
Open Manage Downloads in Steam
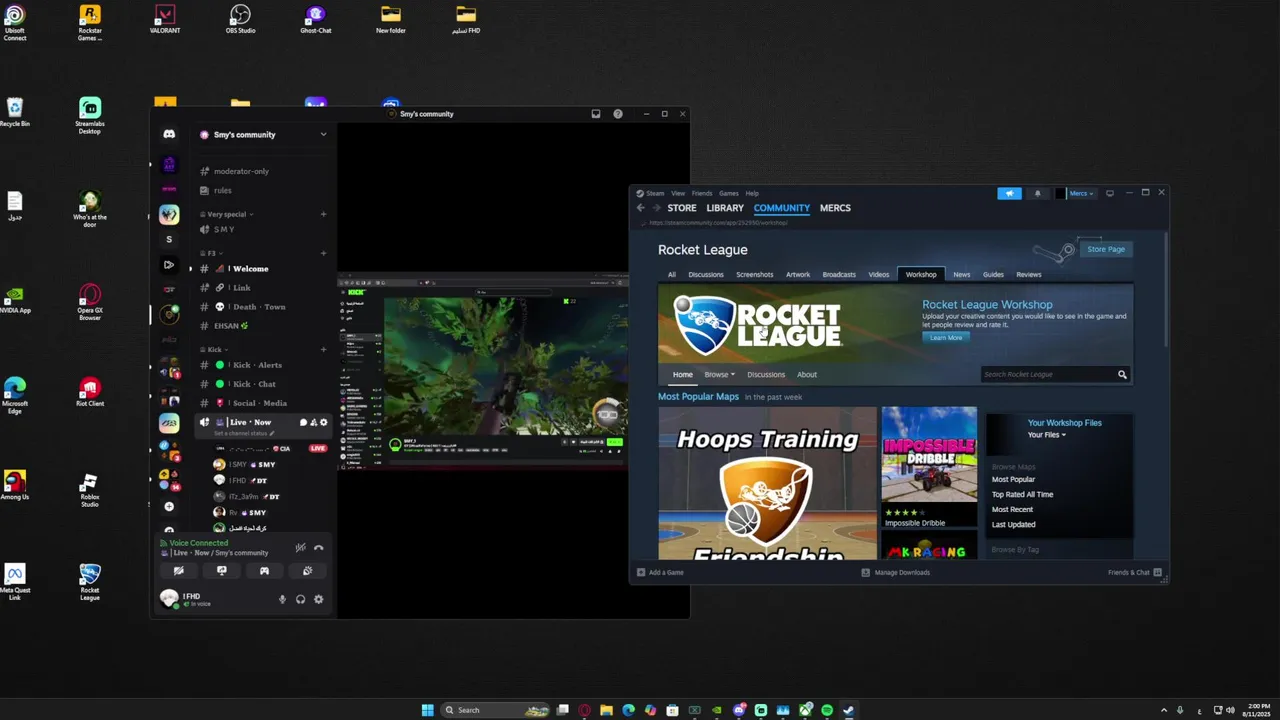tap(895, 572)
